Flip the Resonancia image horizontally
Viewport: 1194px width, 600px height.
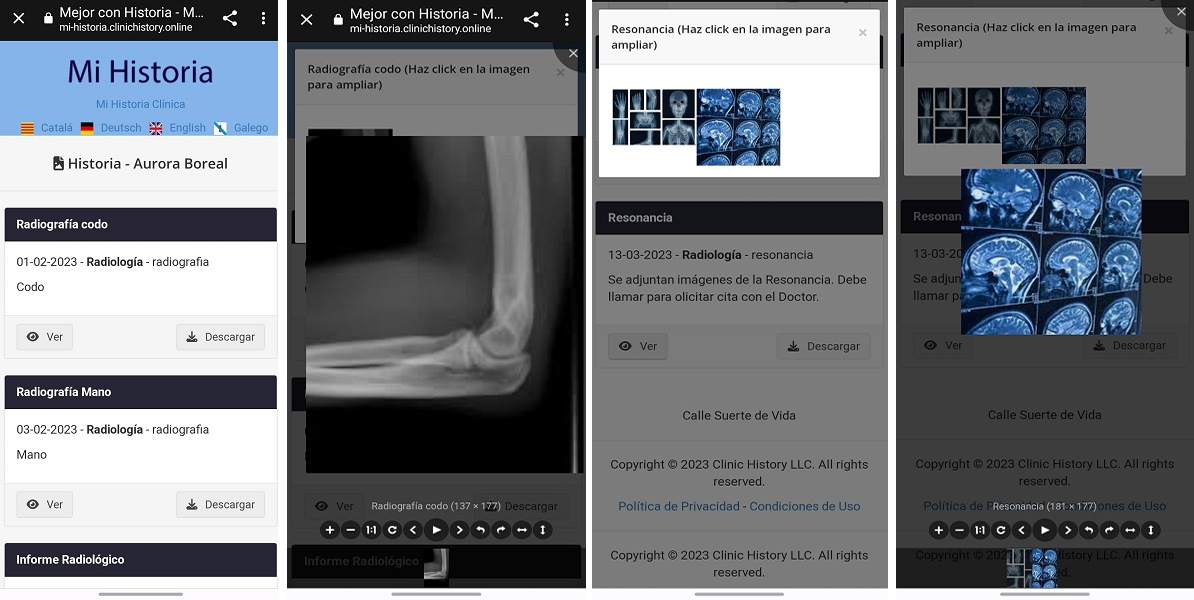tap(1130, 530)
